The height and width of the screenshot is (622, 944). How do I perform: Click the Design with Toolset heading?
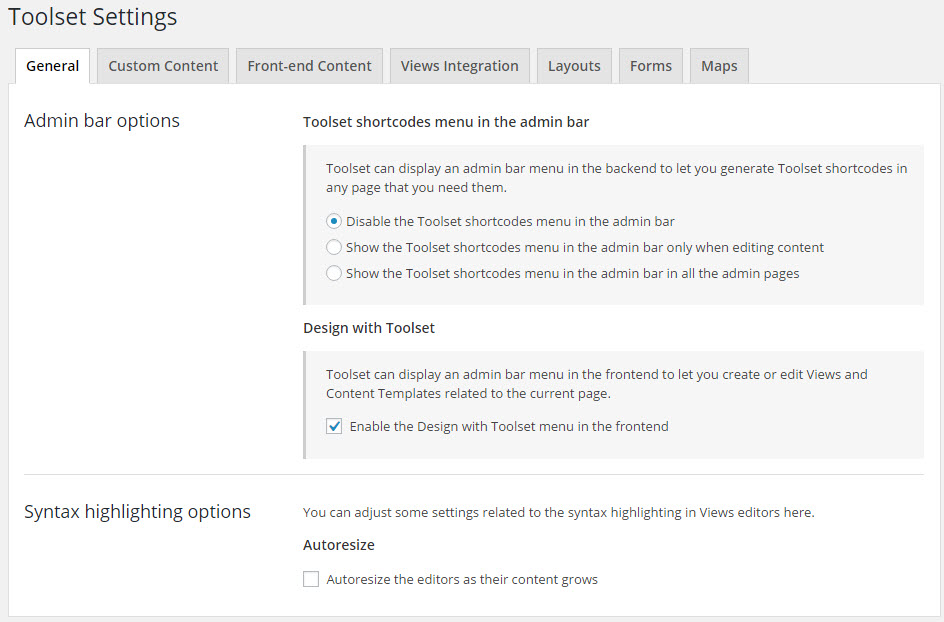[x=369, y=328]
